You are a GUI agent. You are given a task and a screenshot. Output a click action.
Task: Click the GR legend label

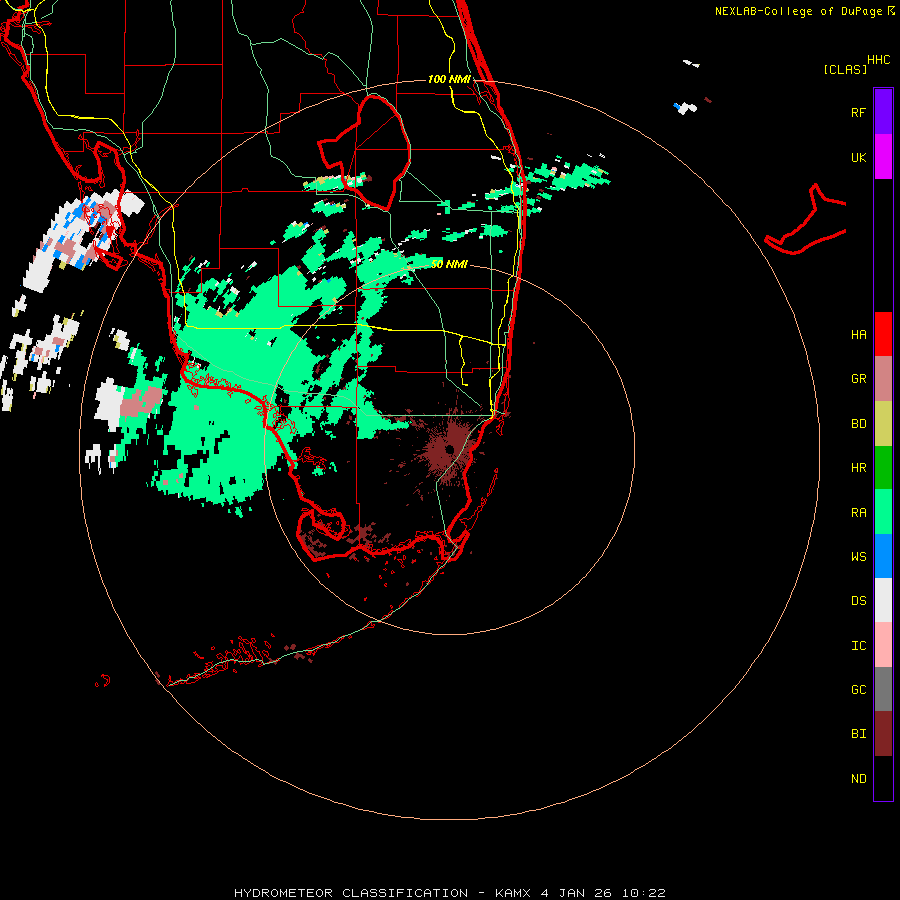pos(858,379)
